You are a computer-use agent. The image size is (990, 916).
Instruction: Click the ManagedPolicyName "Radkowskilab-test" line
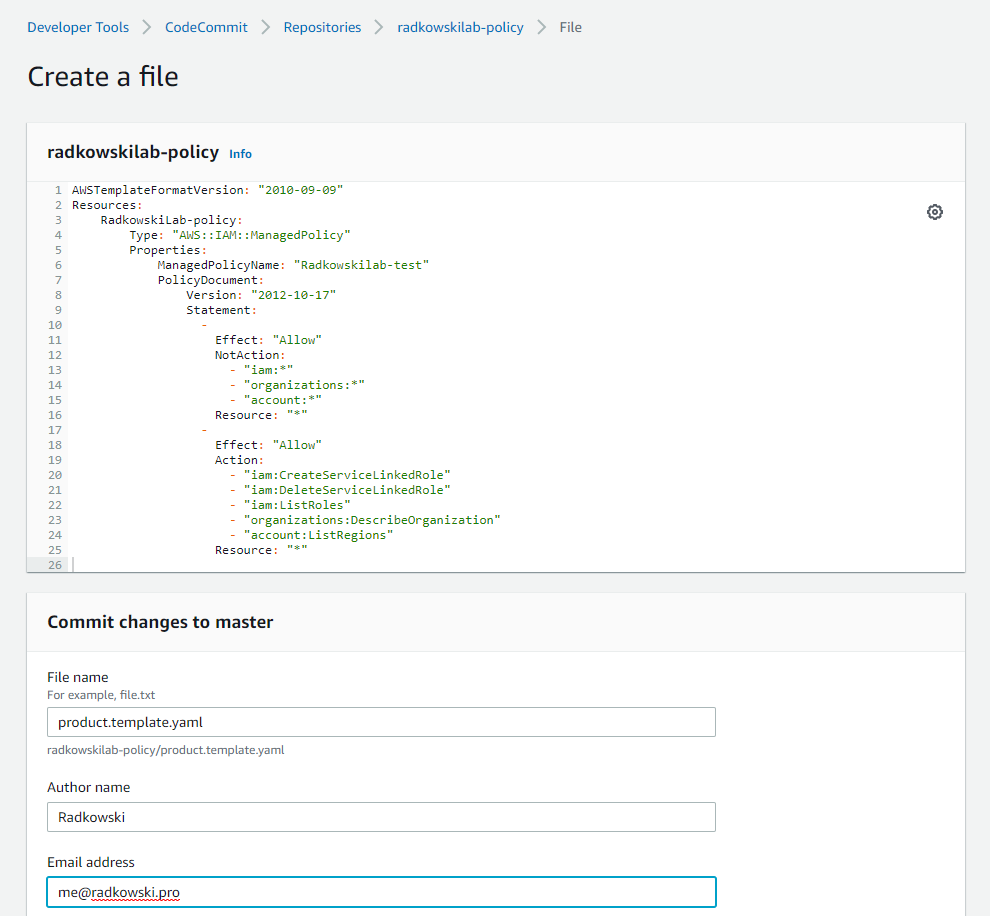[x=293, y=265]
